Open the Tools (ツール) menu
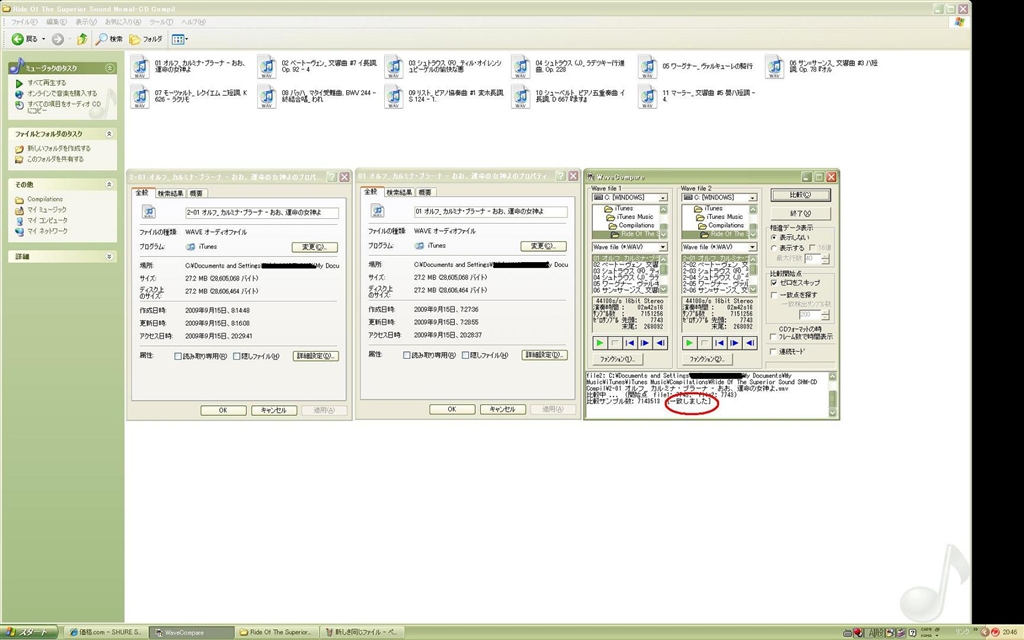 coord(161,22)
